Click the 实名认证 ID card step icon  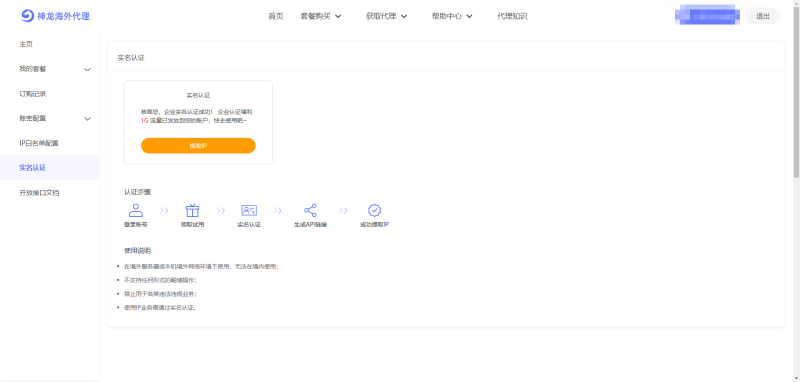249,210
